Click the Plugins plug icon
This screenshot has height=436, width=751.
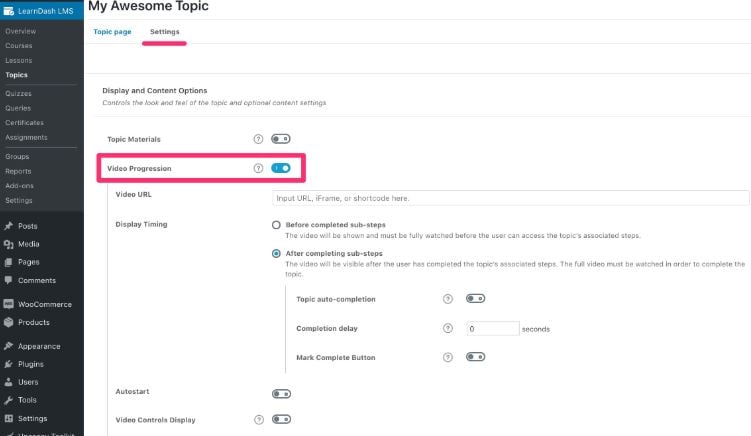tap(9, 364)
